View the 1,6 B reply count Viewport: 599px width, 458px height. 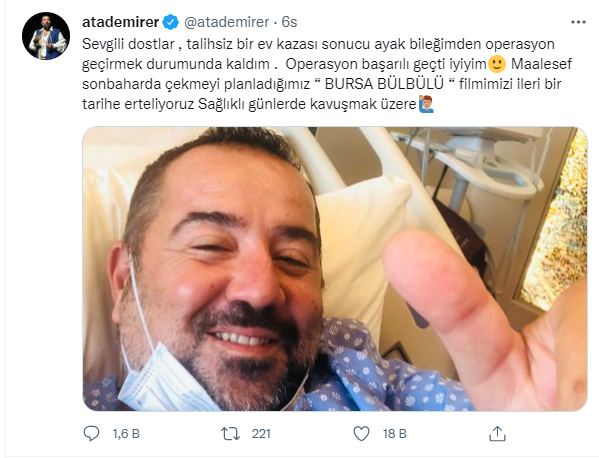point(126,434)
